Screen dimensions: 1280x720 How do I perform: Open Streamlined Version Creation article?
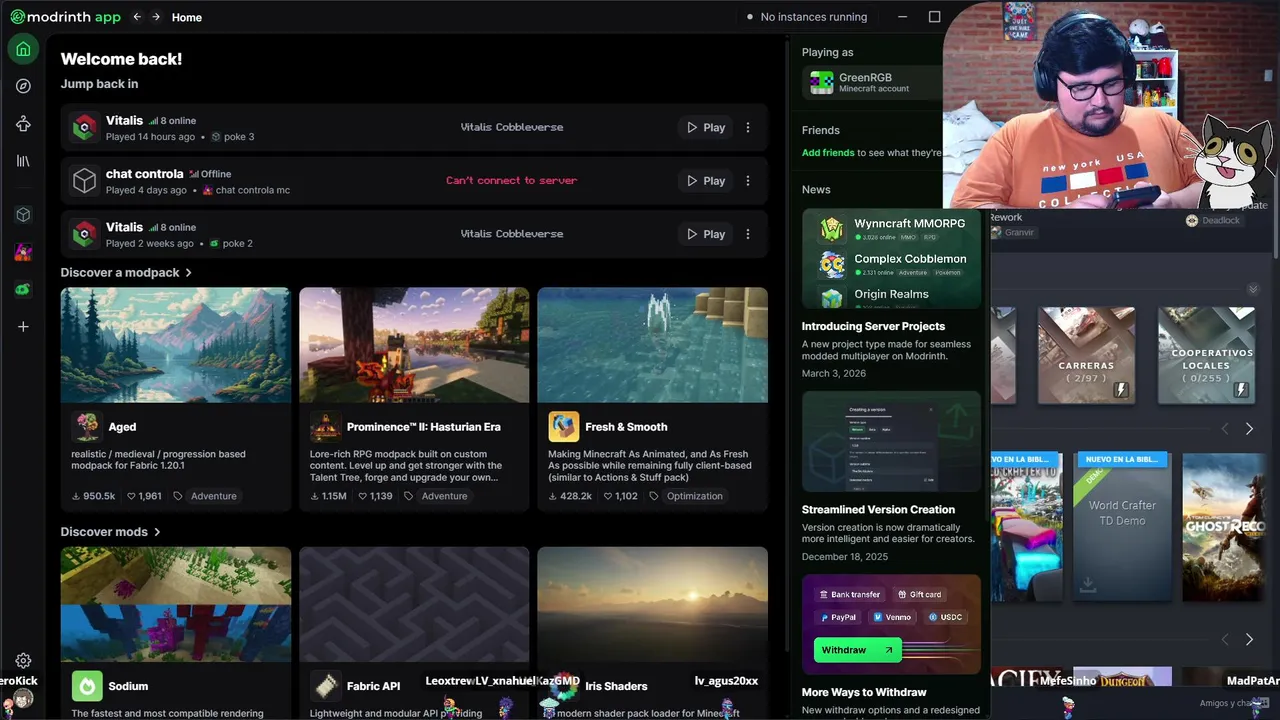coord(878,509)
